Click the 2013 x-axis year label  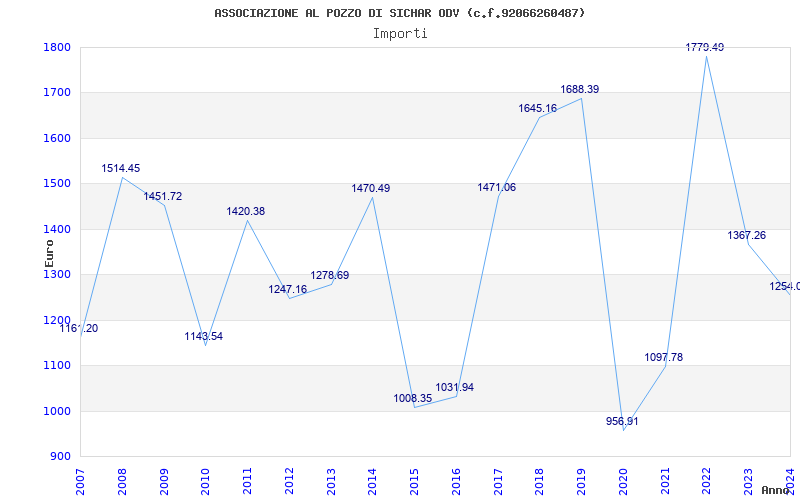331,481
